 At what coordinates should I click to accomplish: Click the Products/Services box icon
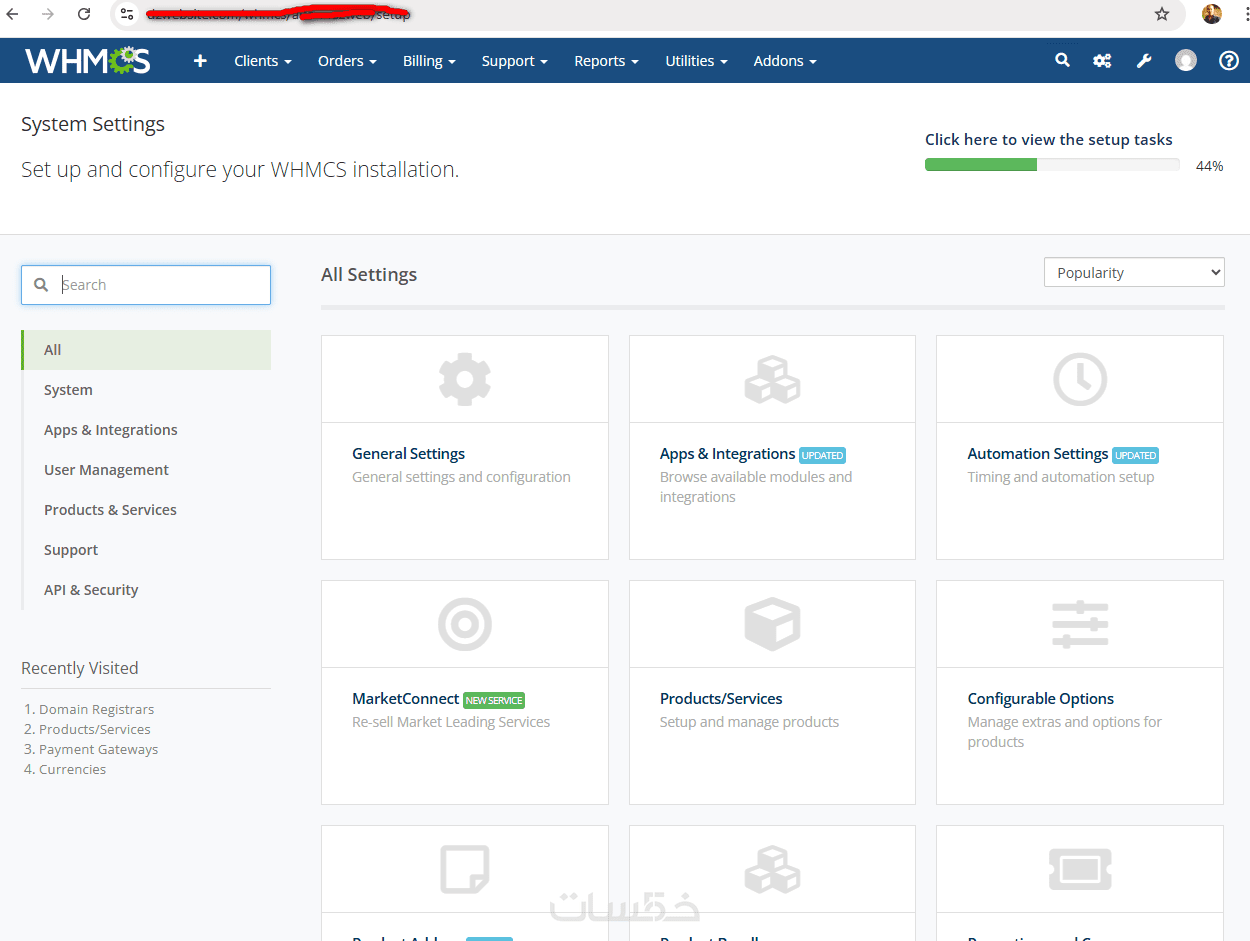pyautogui.click(x=772, y=624)
